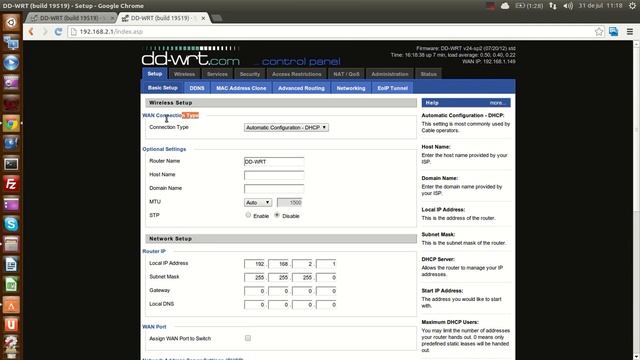The image size is (640, 360).
Task: Launch FileZilla from the dock
Action: point(11,184)
